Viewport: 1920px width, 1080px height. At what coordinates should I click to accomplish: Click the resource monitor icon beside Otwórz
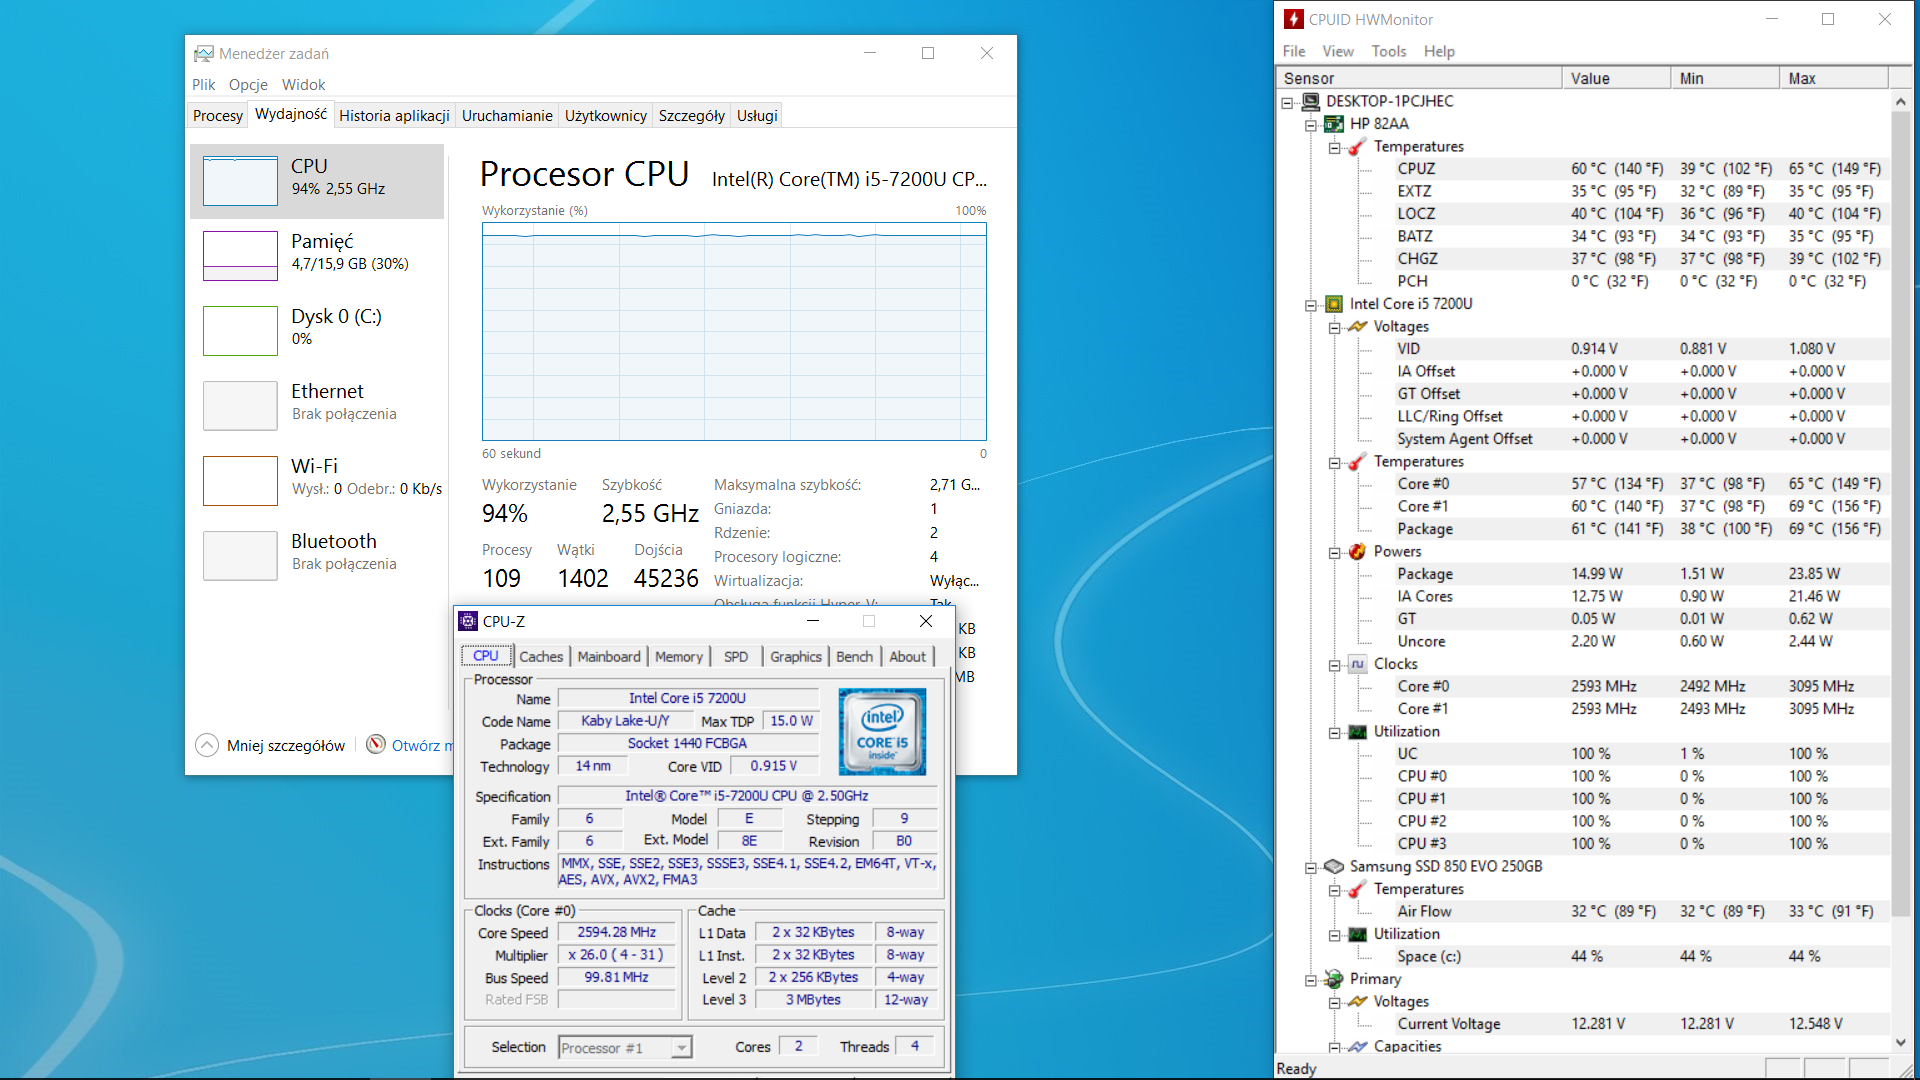click(x=376, y=744)
